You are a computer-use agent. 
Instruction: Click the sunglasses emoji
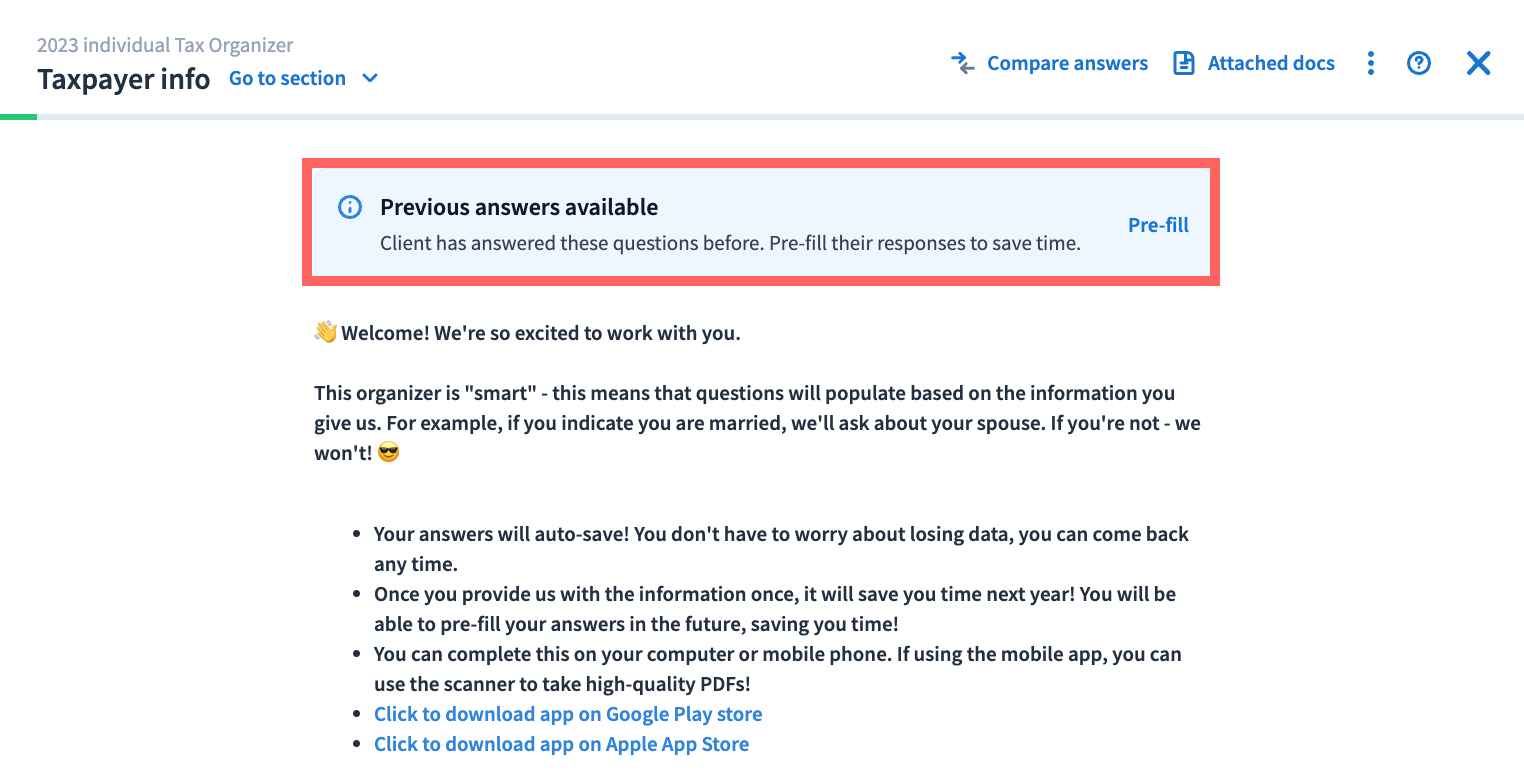click(389, 453)
